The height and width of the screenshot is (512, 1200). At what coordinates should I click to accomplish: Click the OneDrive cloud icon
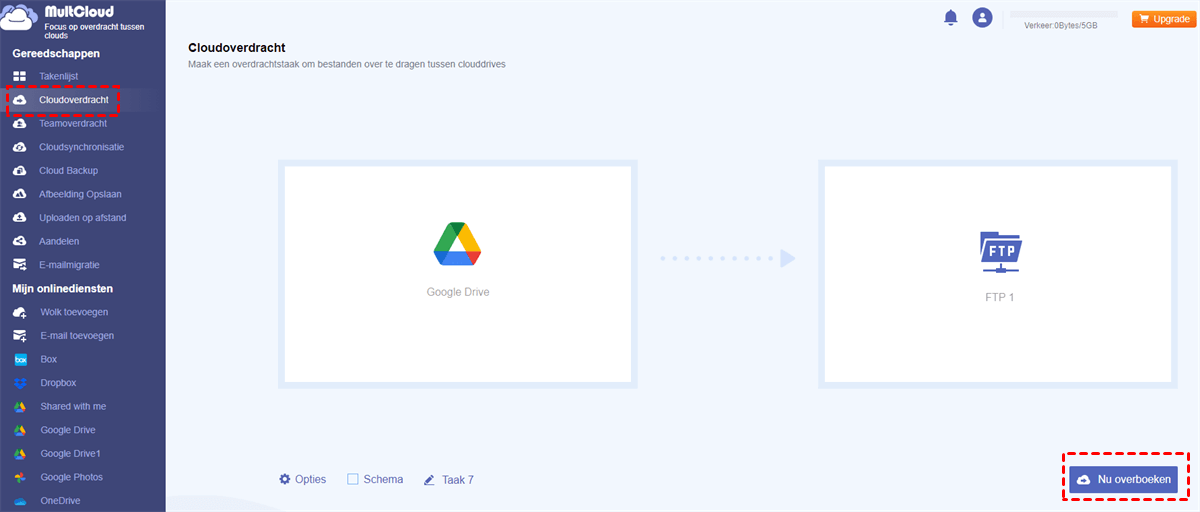click(x=20, y=501)
